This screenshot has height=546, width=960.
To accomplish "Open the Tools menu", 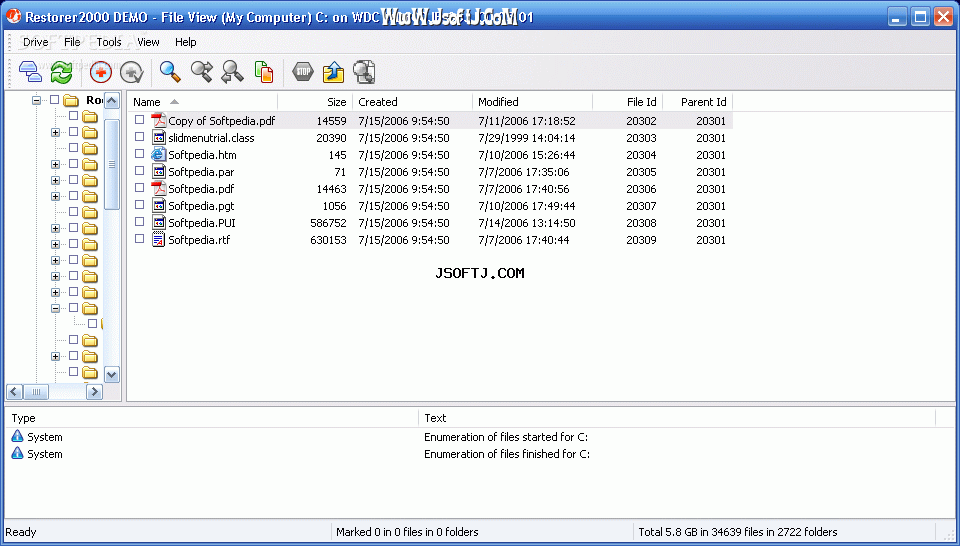I will point(109,42).
